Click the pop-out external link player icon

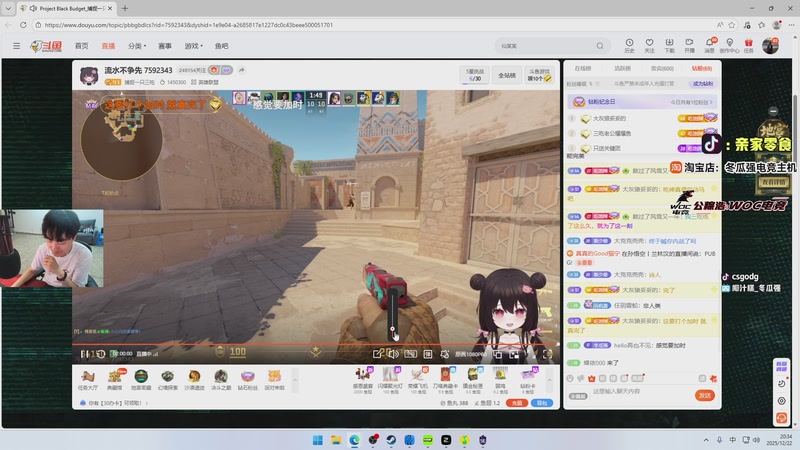coord(378,353)
